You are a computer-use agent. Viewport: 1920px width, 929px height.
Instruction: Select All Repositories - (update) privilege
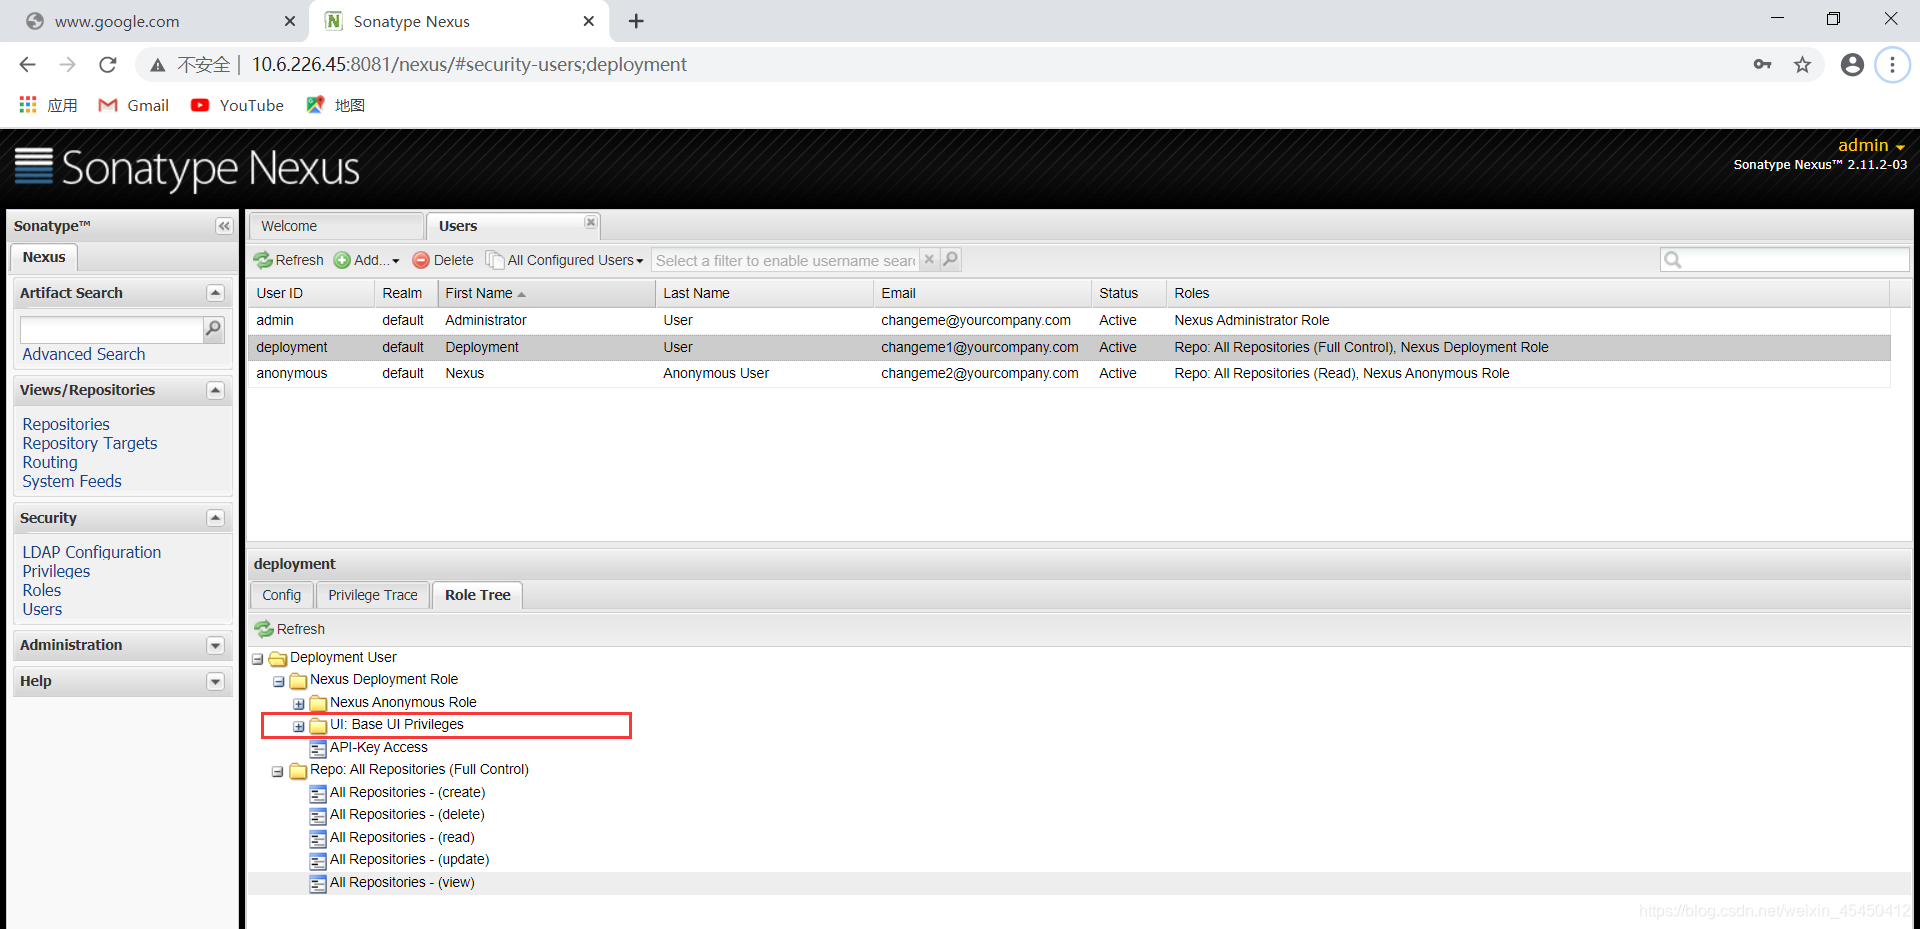coord(409,860)
